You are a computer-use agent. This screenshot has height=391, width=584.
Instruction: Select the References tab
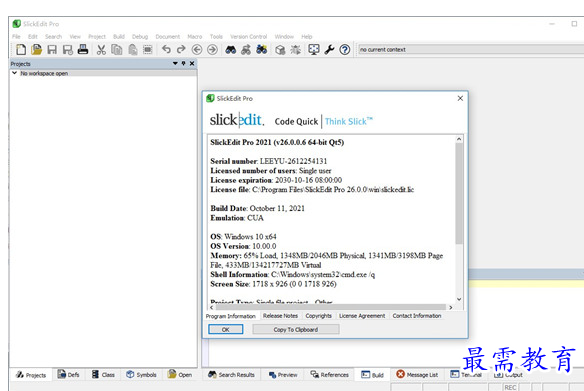click(x=330, y=375)
